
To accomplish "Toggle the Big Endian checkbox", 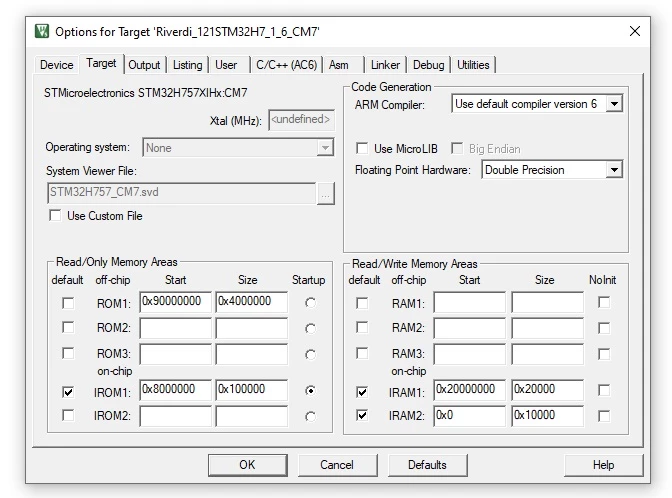I will (x=457, y=148).
